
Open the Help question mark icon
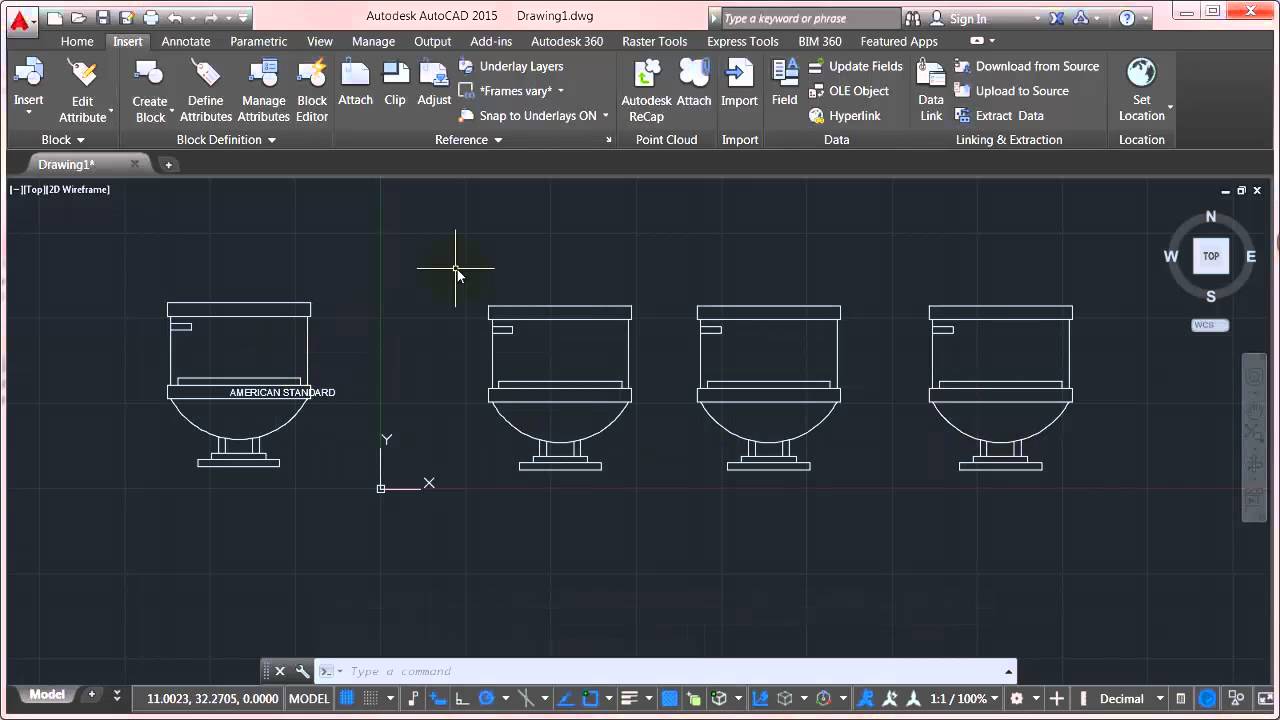[1127, 18]
